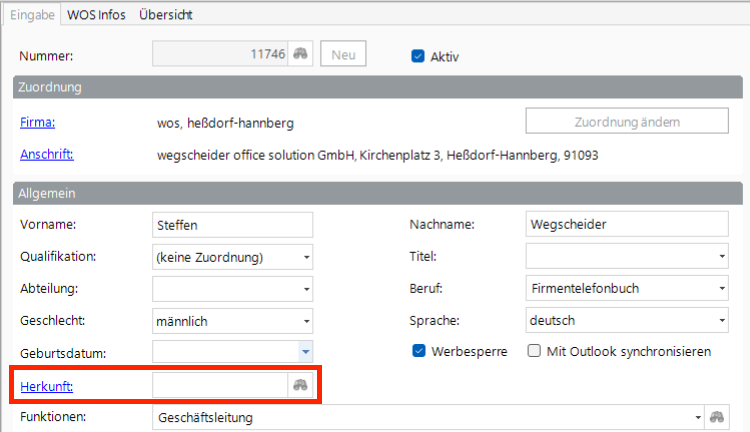This screenshot has height=432, width=750.
Task: Click binoculars icon beside Funktionen field
Action: pos(715,417)
